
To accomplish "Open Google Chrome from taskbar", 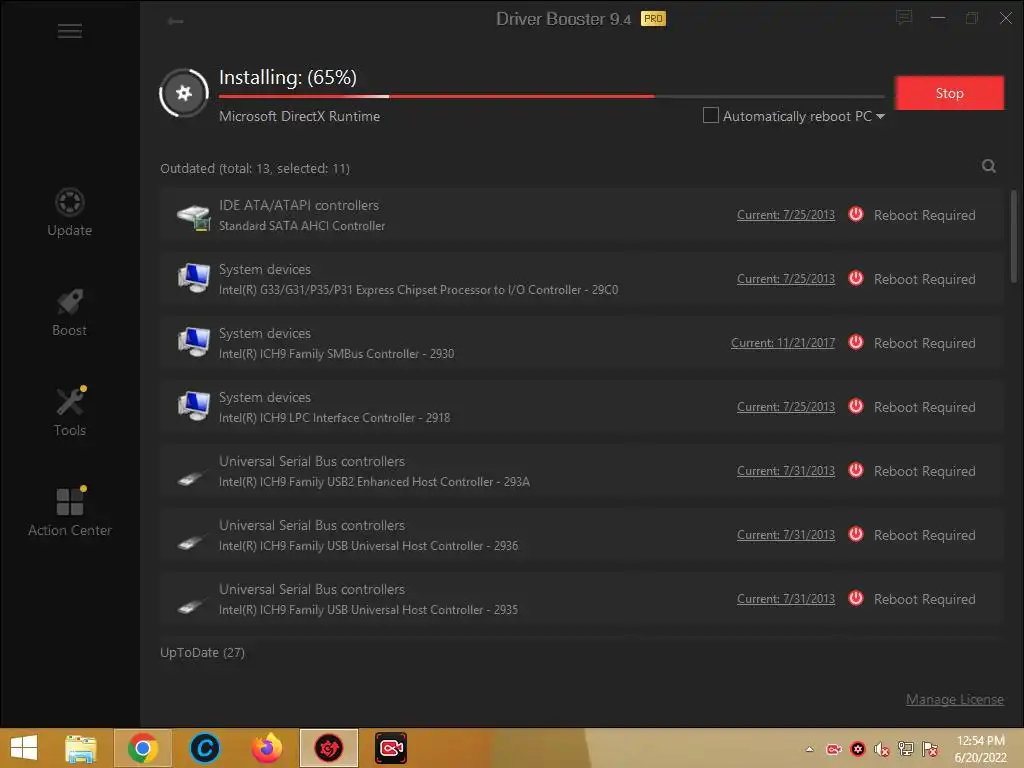I will click(143, 748).
